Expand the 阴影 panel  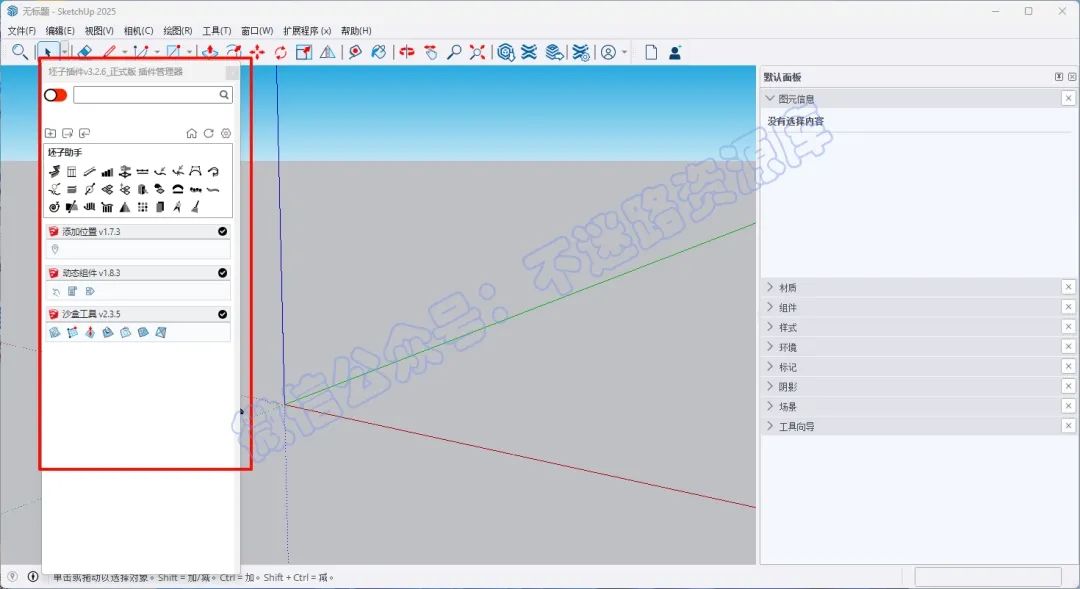[x=770, y=386]
